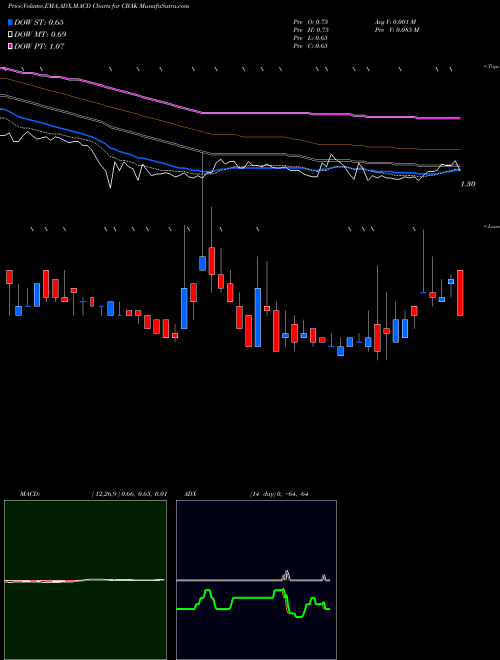Select the 'DOW PT: 1.07' legend label
The width and height of the screenshot is (500, 660).
[x=39, y=46]
